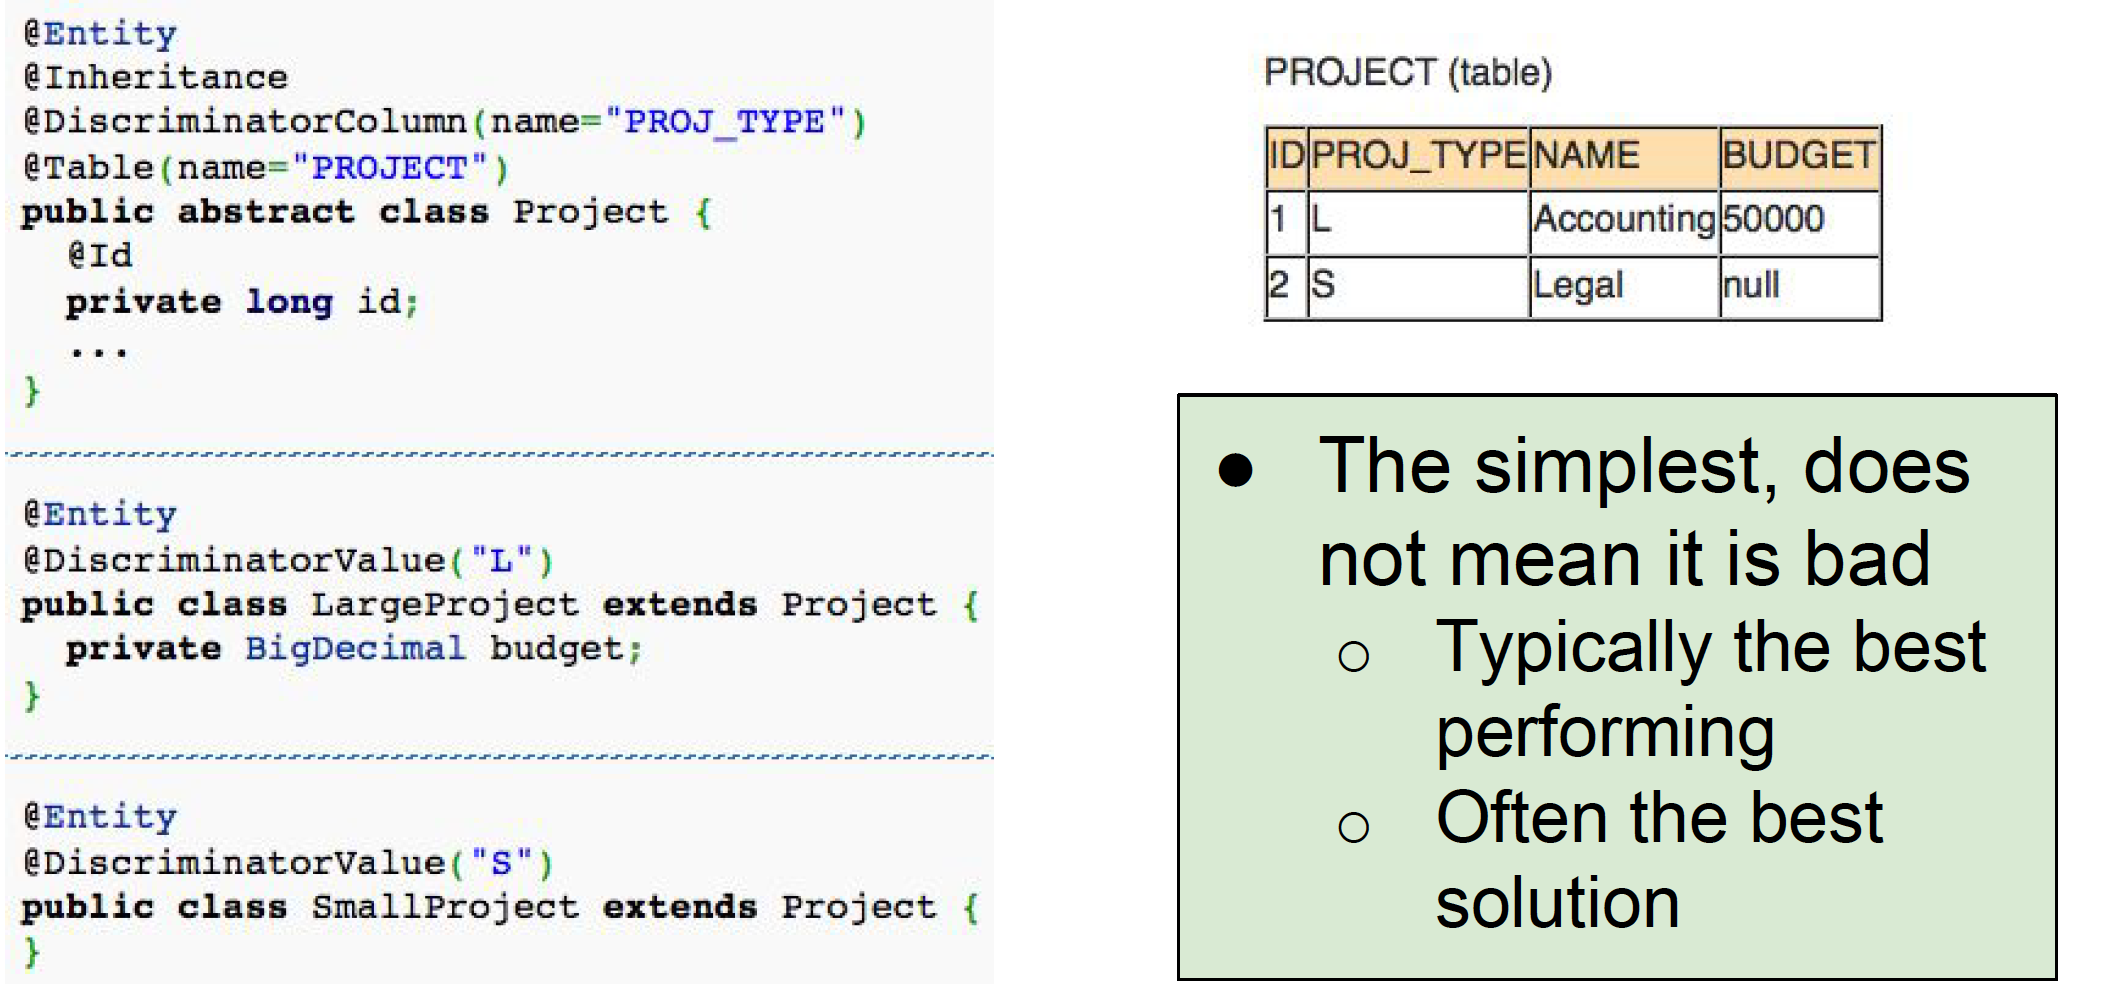Select the BigDecimal type in budget field

click(x=355, y=649)
